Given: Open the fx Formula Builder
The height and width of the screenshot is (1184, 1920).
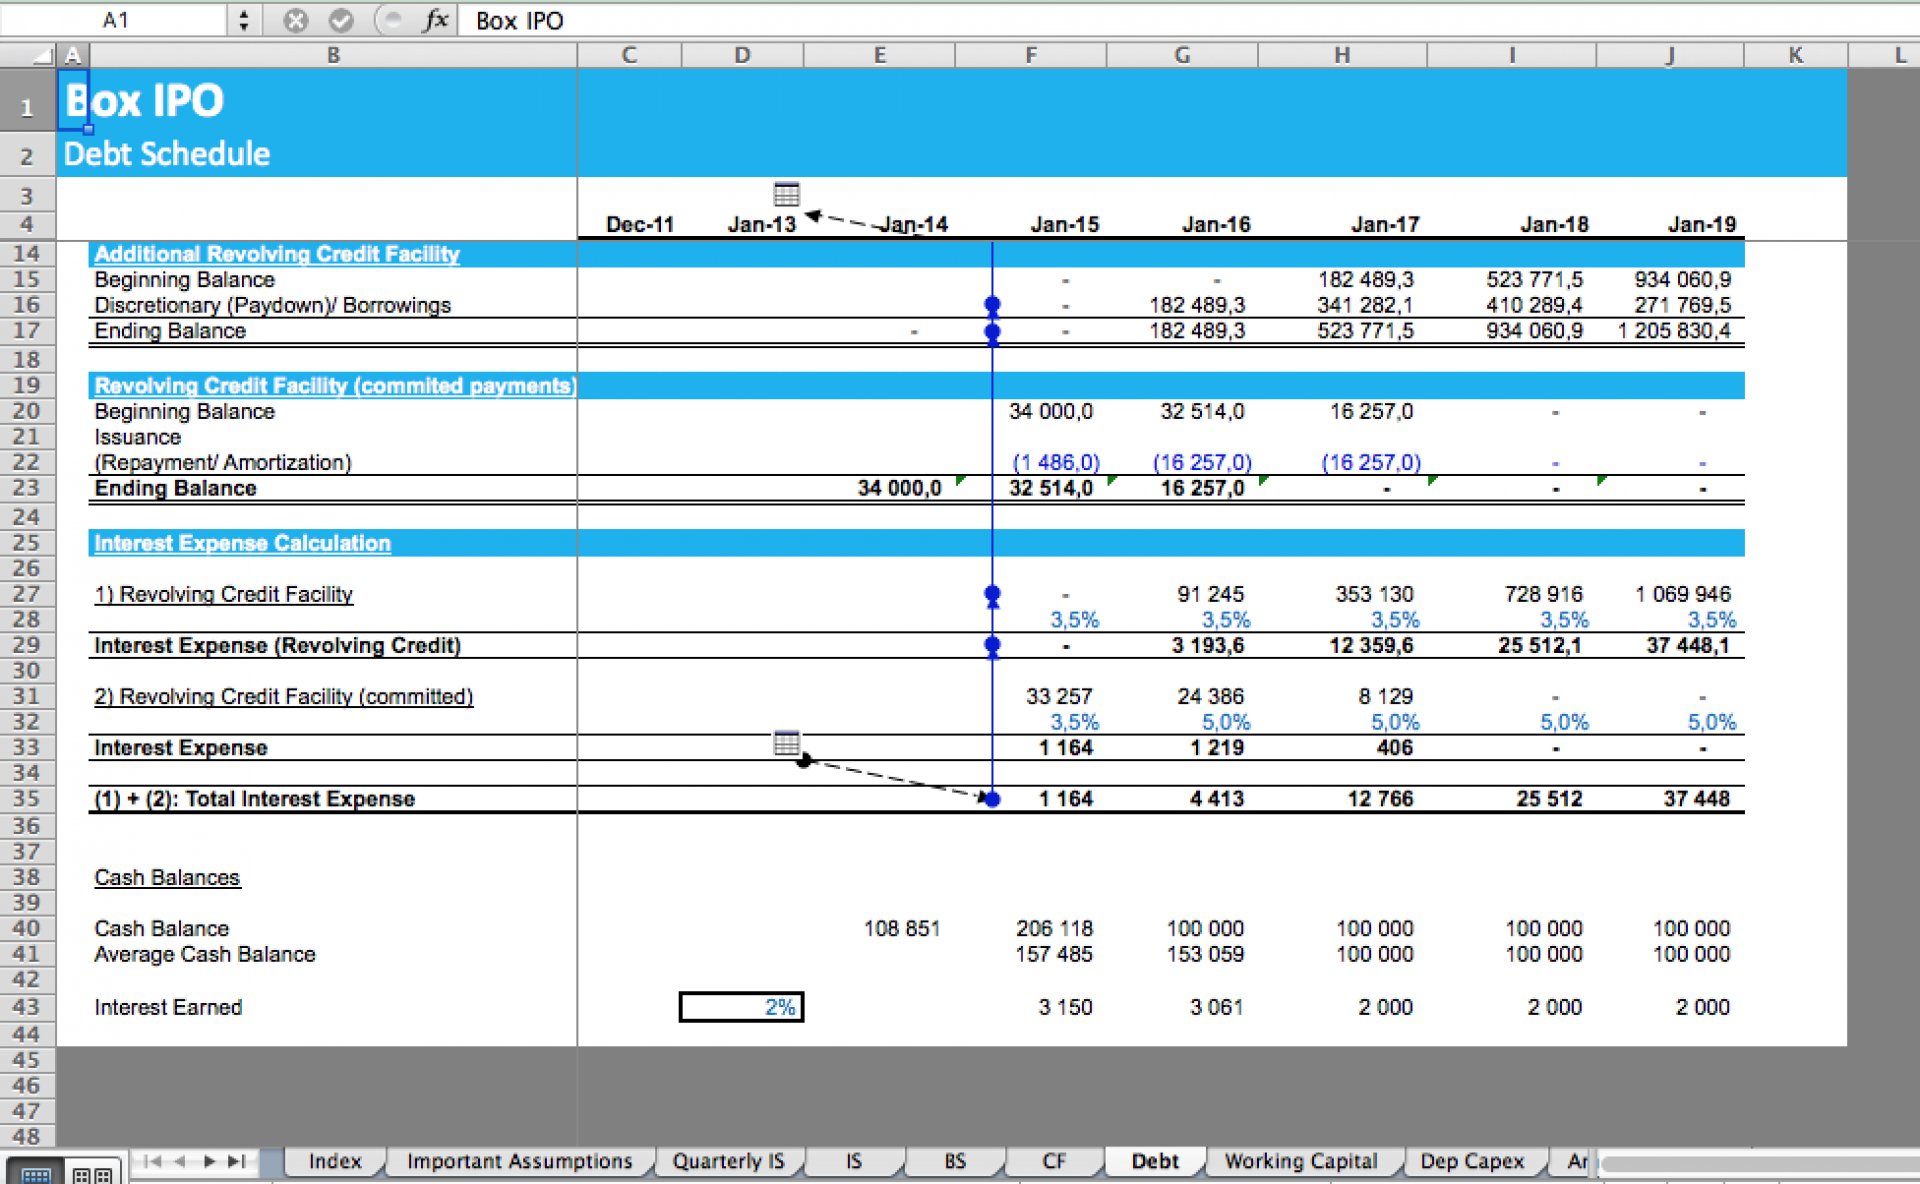Looking at the screenshot, I should tap(436, 20).
